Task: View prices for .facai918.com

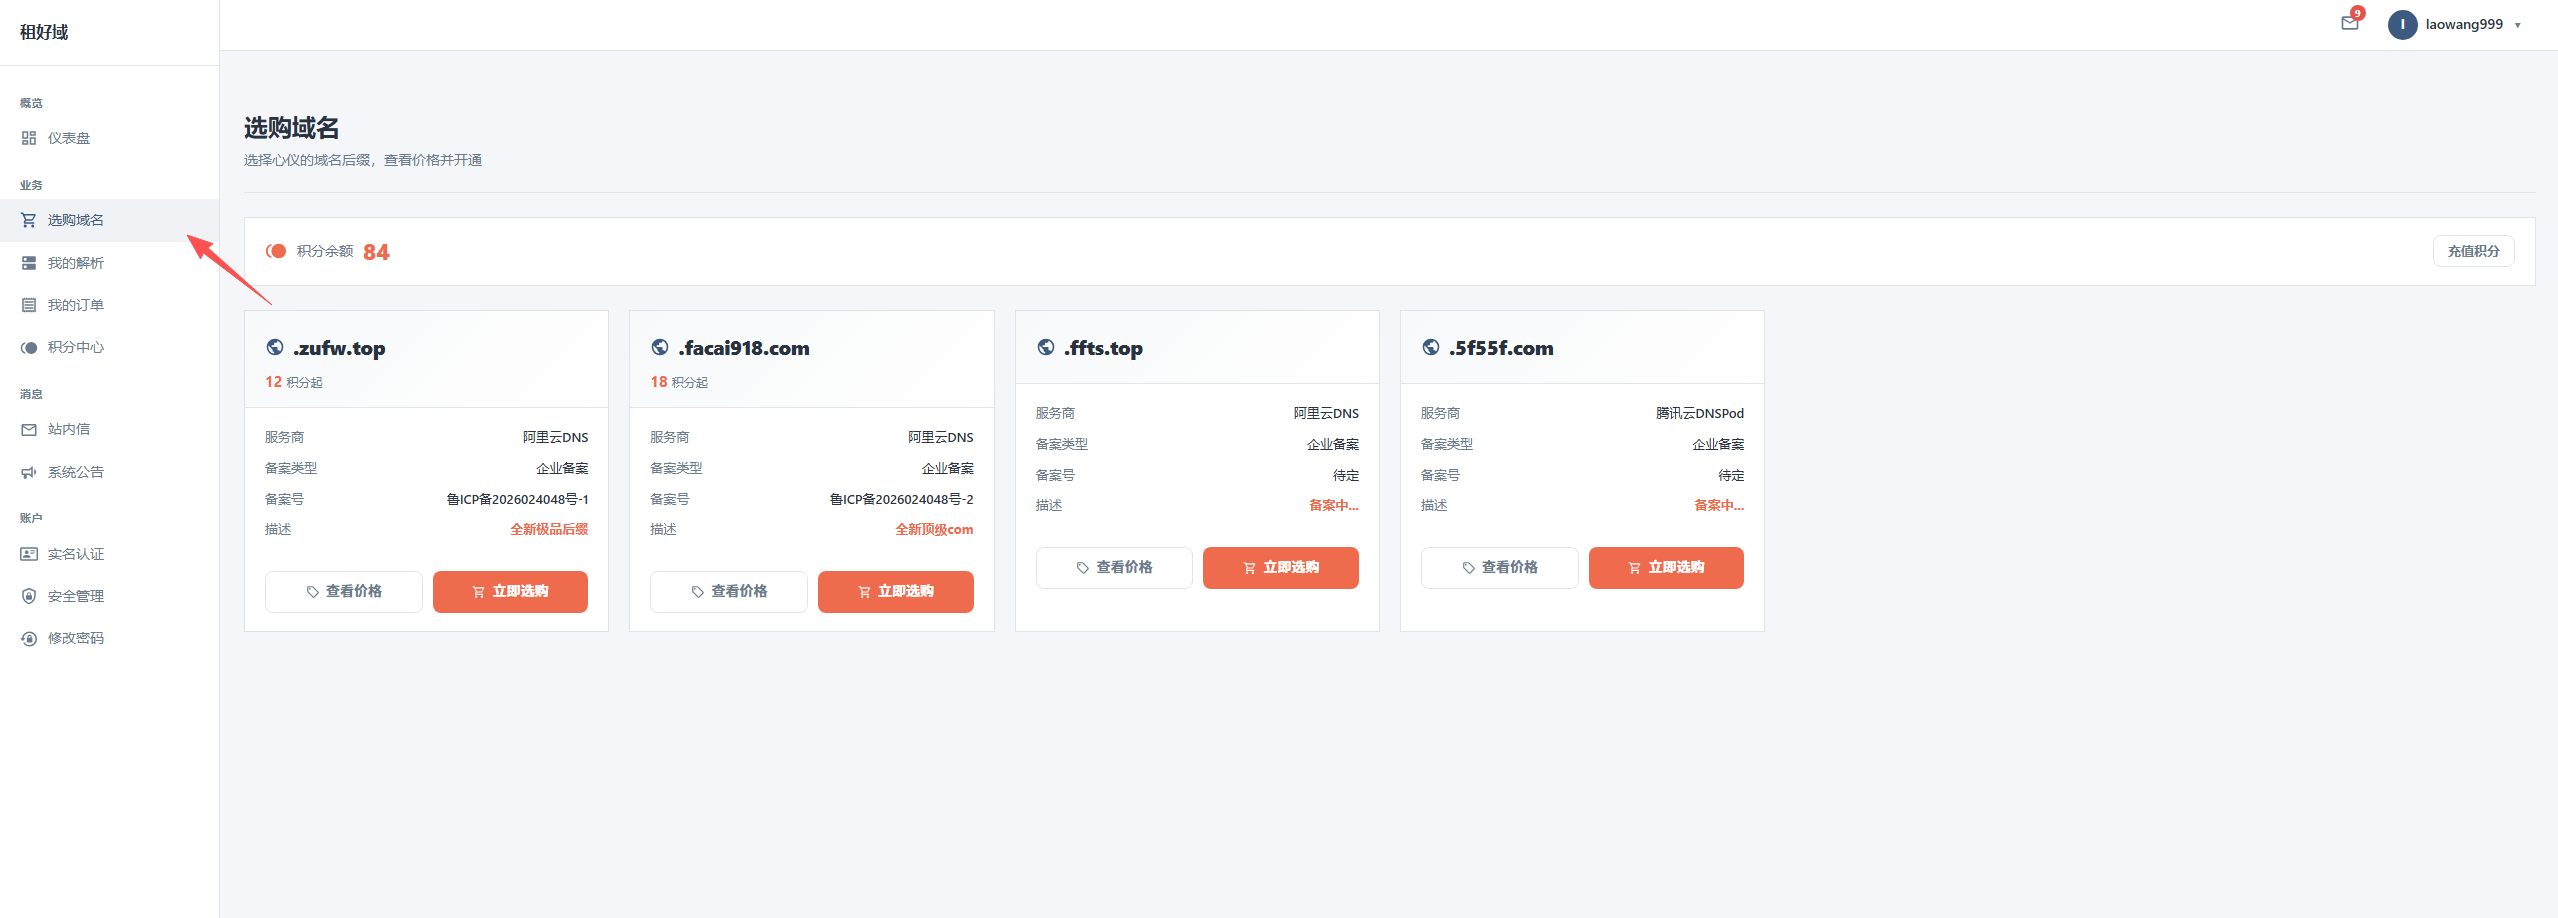Action: [x=728, y=591]
